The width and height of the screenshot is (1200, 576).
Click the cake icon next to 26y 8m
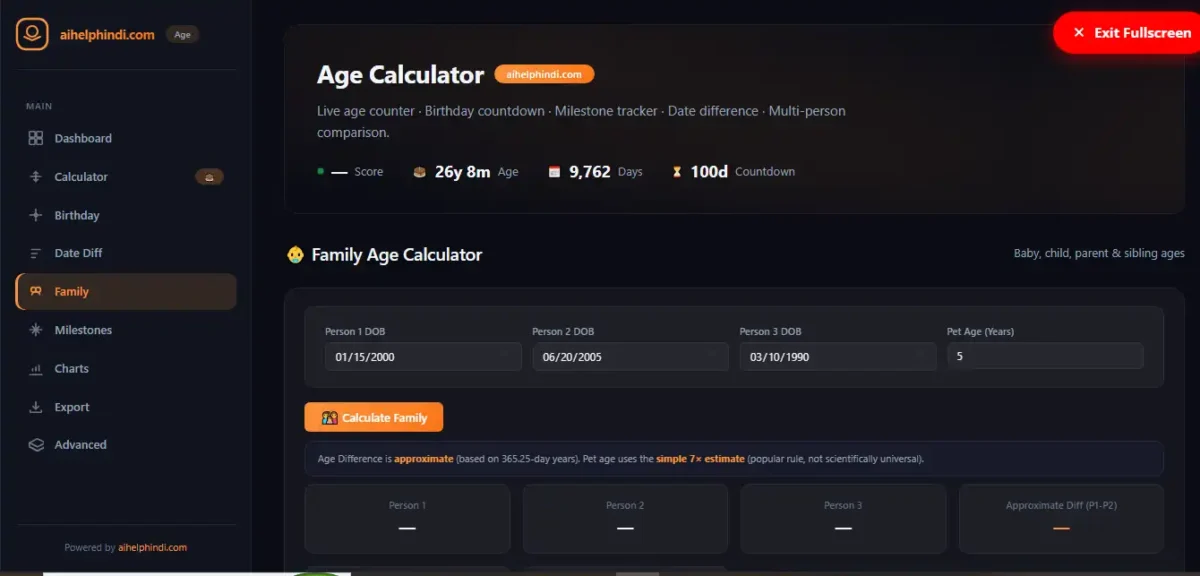420,172
